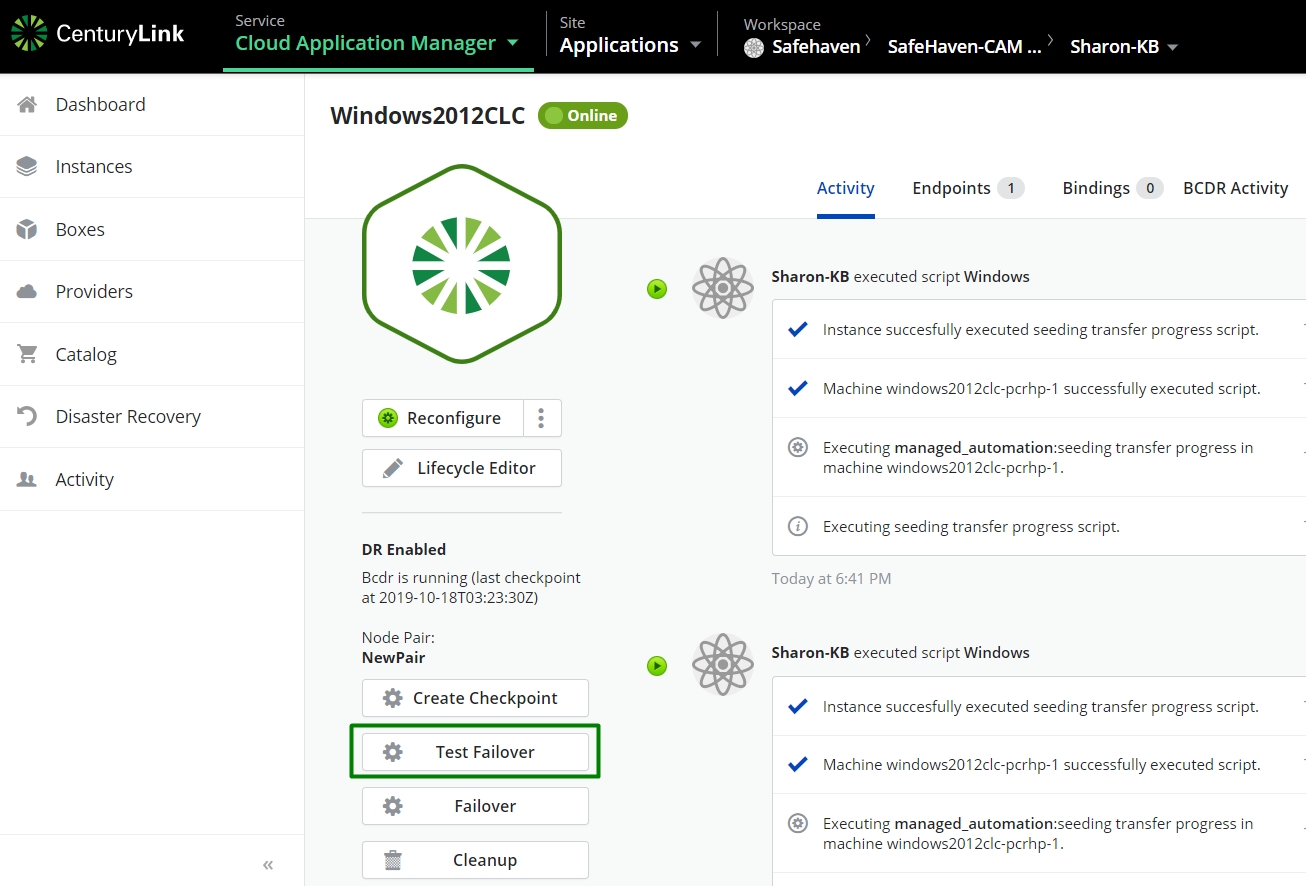Click the info icon beside Executing seeding transfer
1306x886 pixels.
click(x=798, y=526)
